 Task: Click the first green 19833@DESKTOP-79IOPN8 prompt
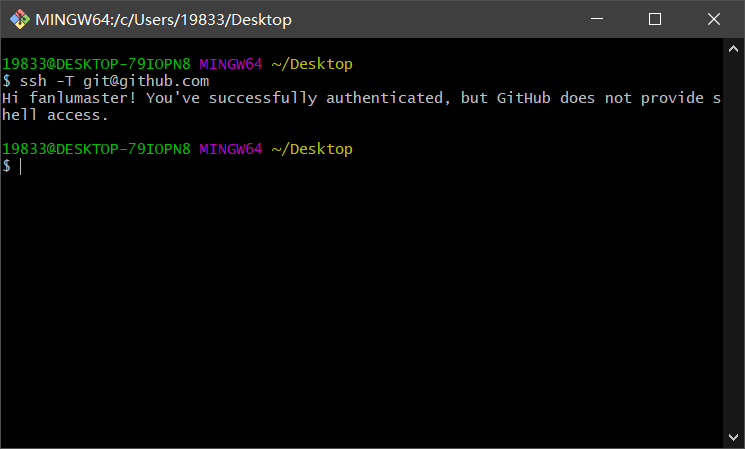tap(96, 64)
